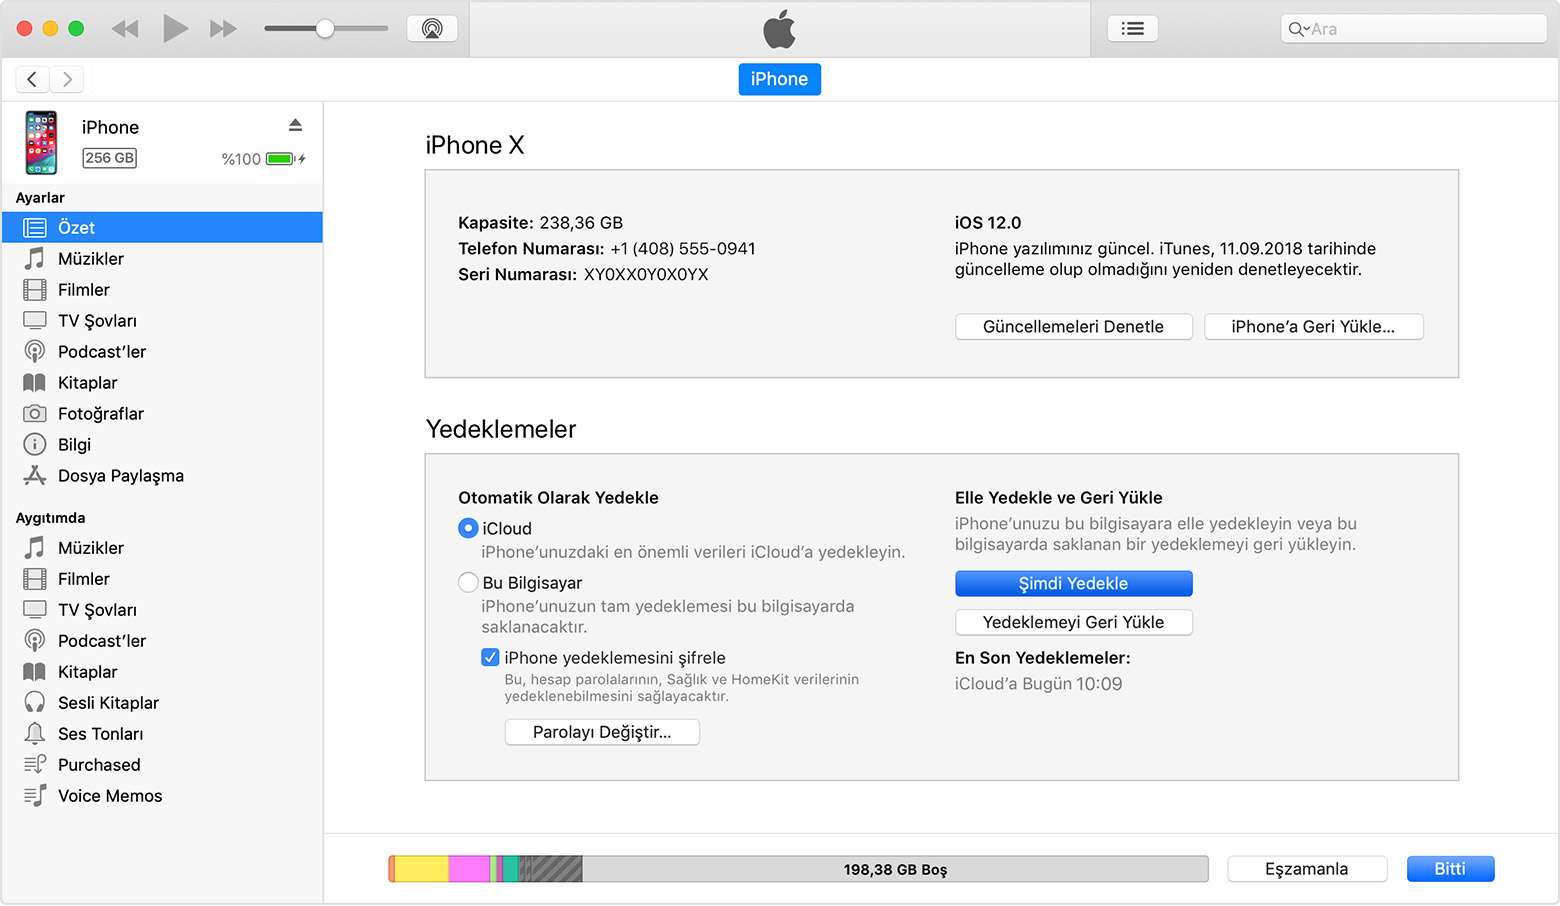1560x906 pixels.
Task: Open Kitaplar under Ayarlar
Action: pos(162,382)
